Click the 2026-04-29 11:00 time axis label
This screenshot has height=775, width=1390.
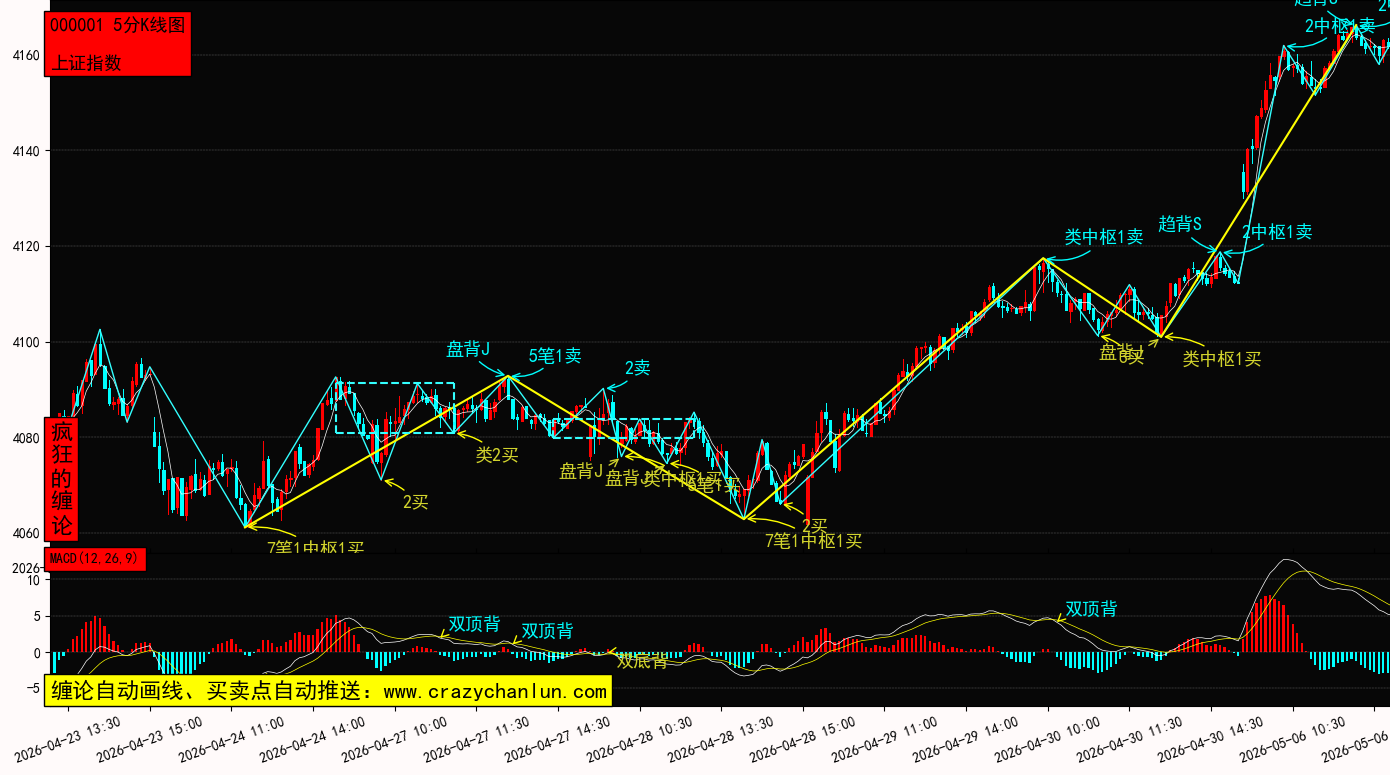pos(883,739)
